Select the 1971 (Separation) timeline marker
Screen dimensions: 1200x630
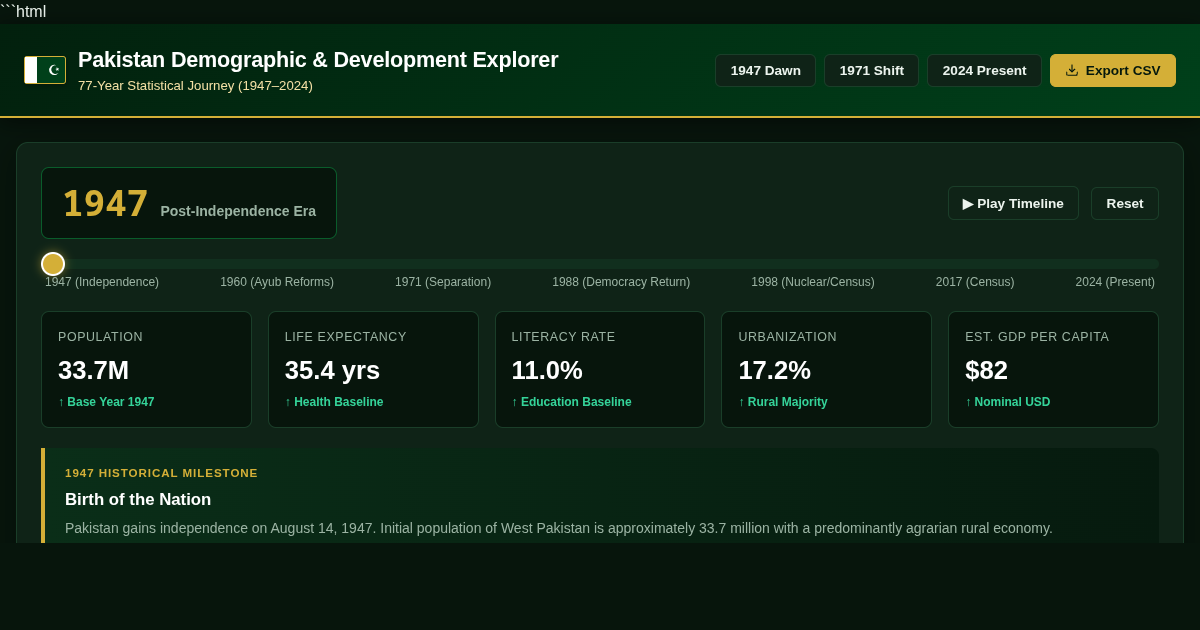(x=443, y=282)
